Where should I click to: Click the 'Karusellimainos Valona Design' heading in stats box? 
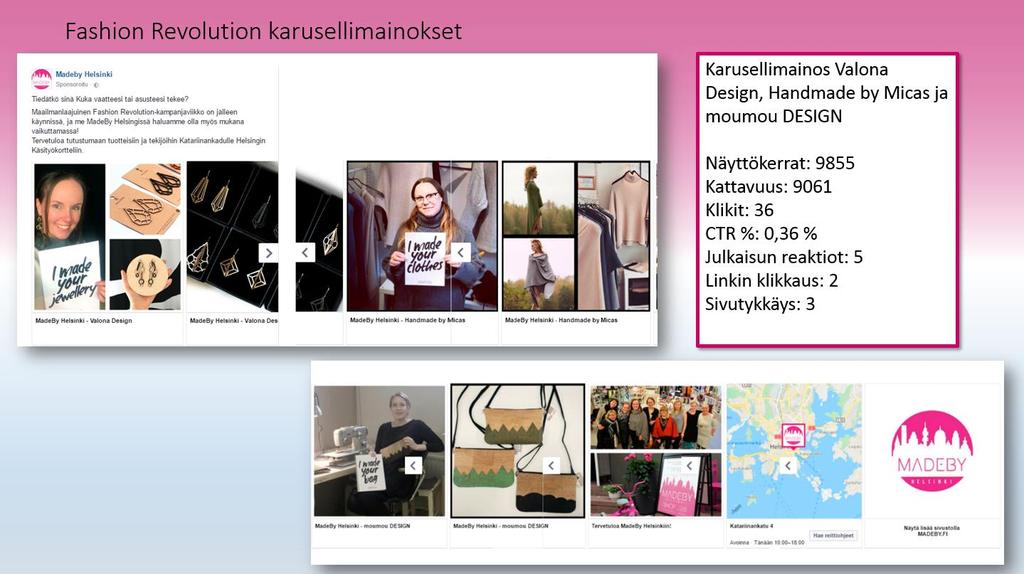pyautogui.click(x=826, y=93)
